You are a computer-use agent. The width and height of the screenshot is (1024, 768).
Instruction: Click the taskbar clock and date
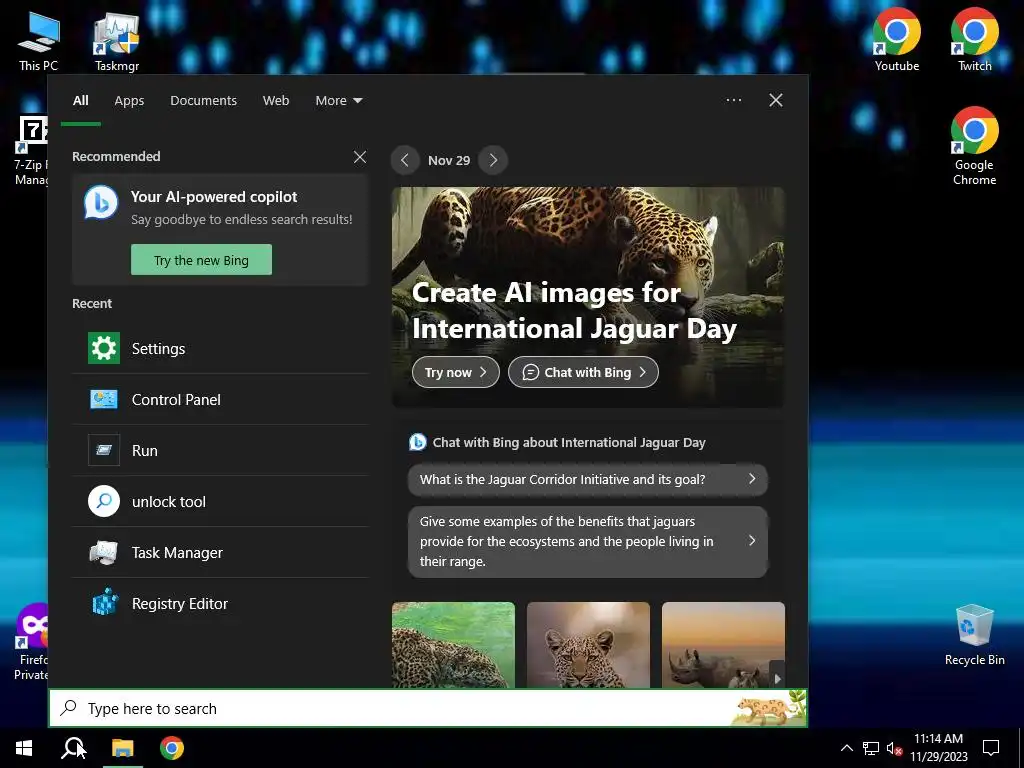(x=938, y=748)
